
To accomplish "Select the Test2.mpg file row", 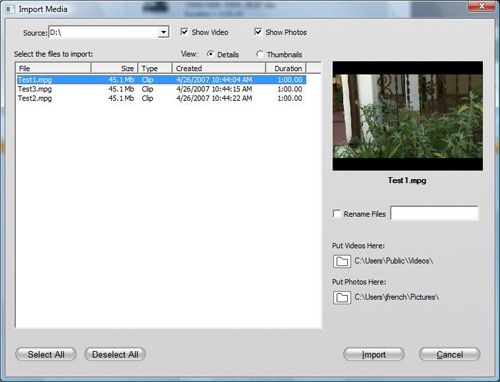I will point(161,98).
